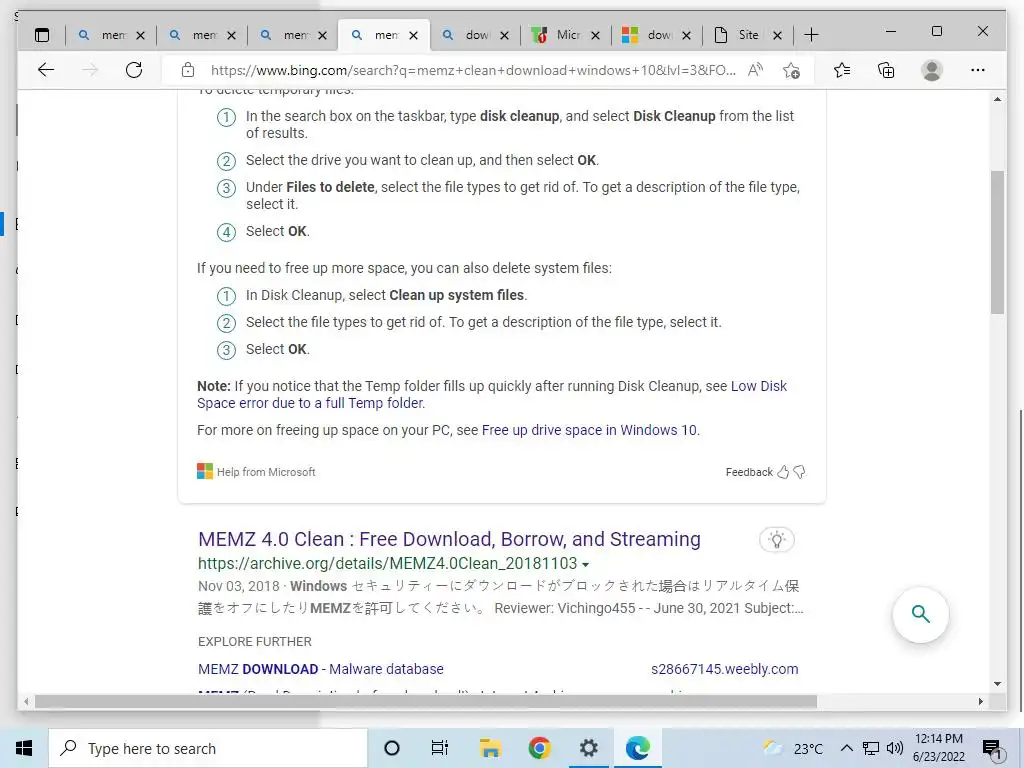
Task: Open Cortana circle on taskbar
Action: click(x=392, y=748)
